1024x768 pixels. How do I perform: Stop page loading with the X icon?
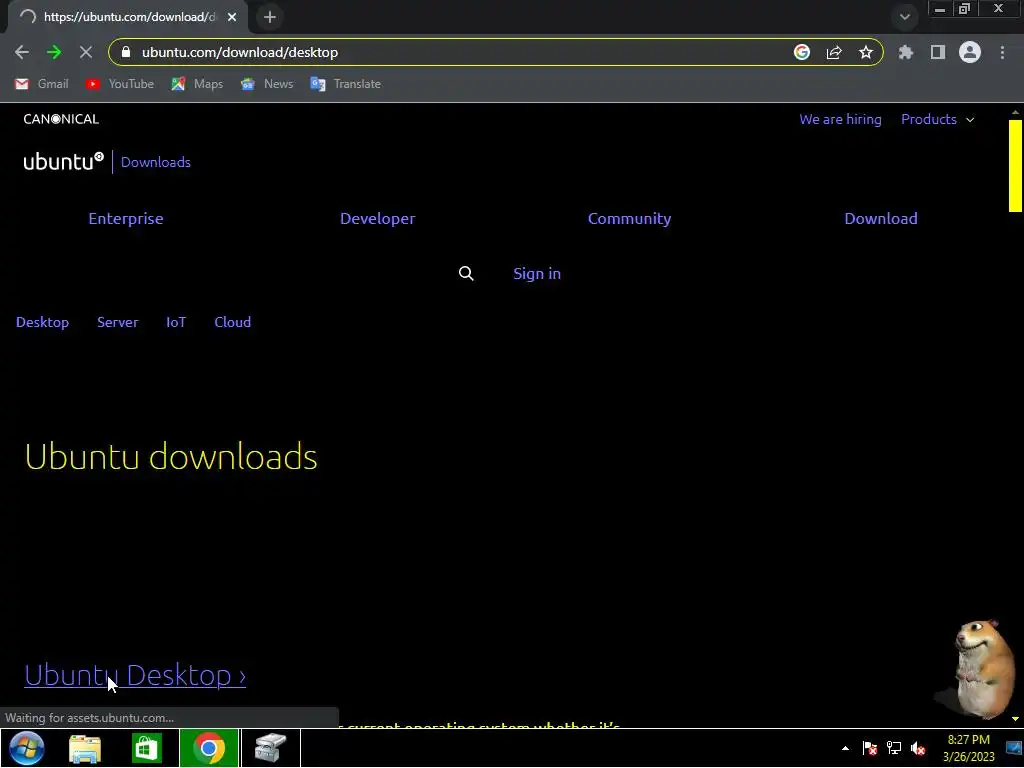[x=86, y=52]
